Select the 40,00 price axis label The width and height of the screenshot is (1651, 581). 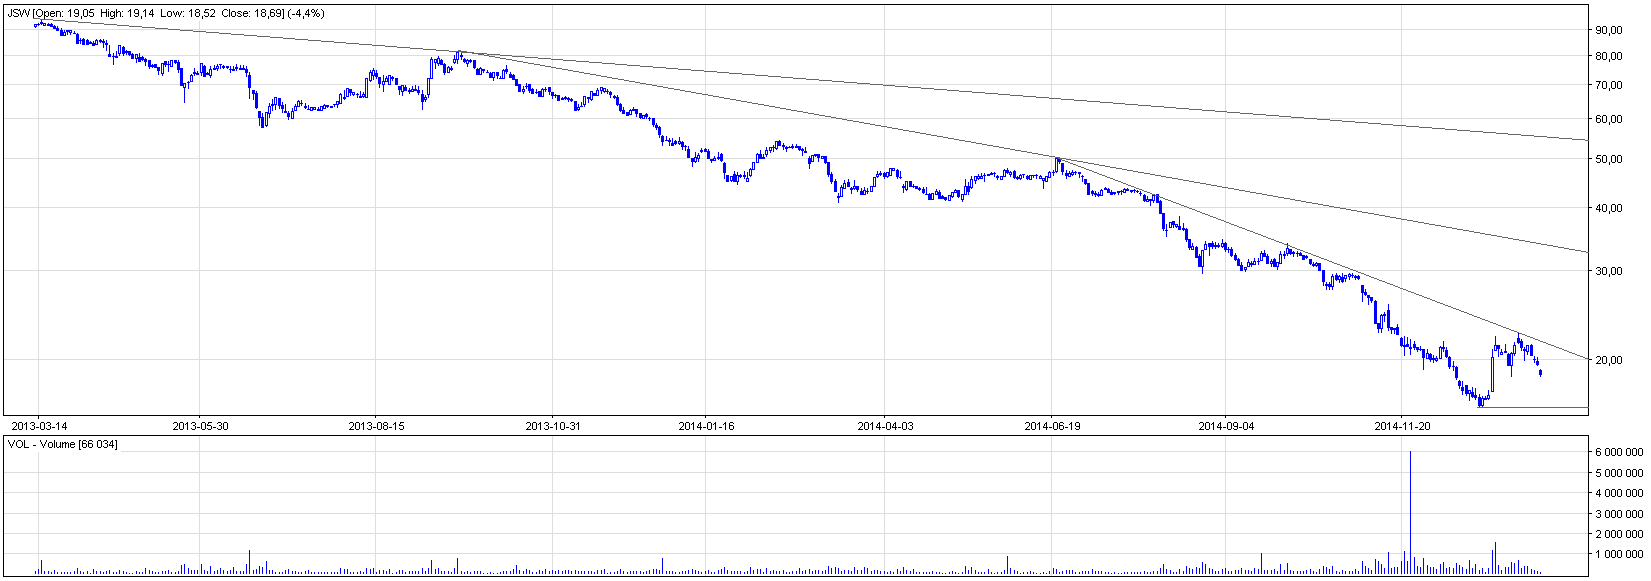coord(1608,208)
